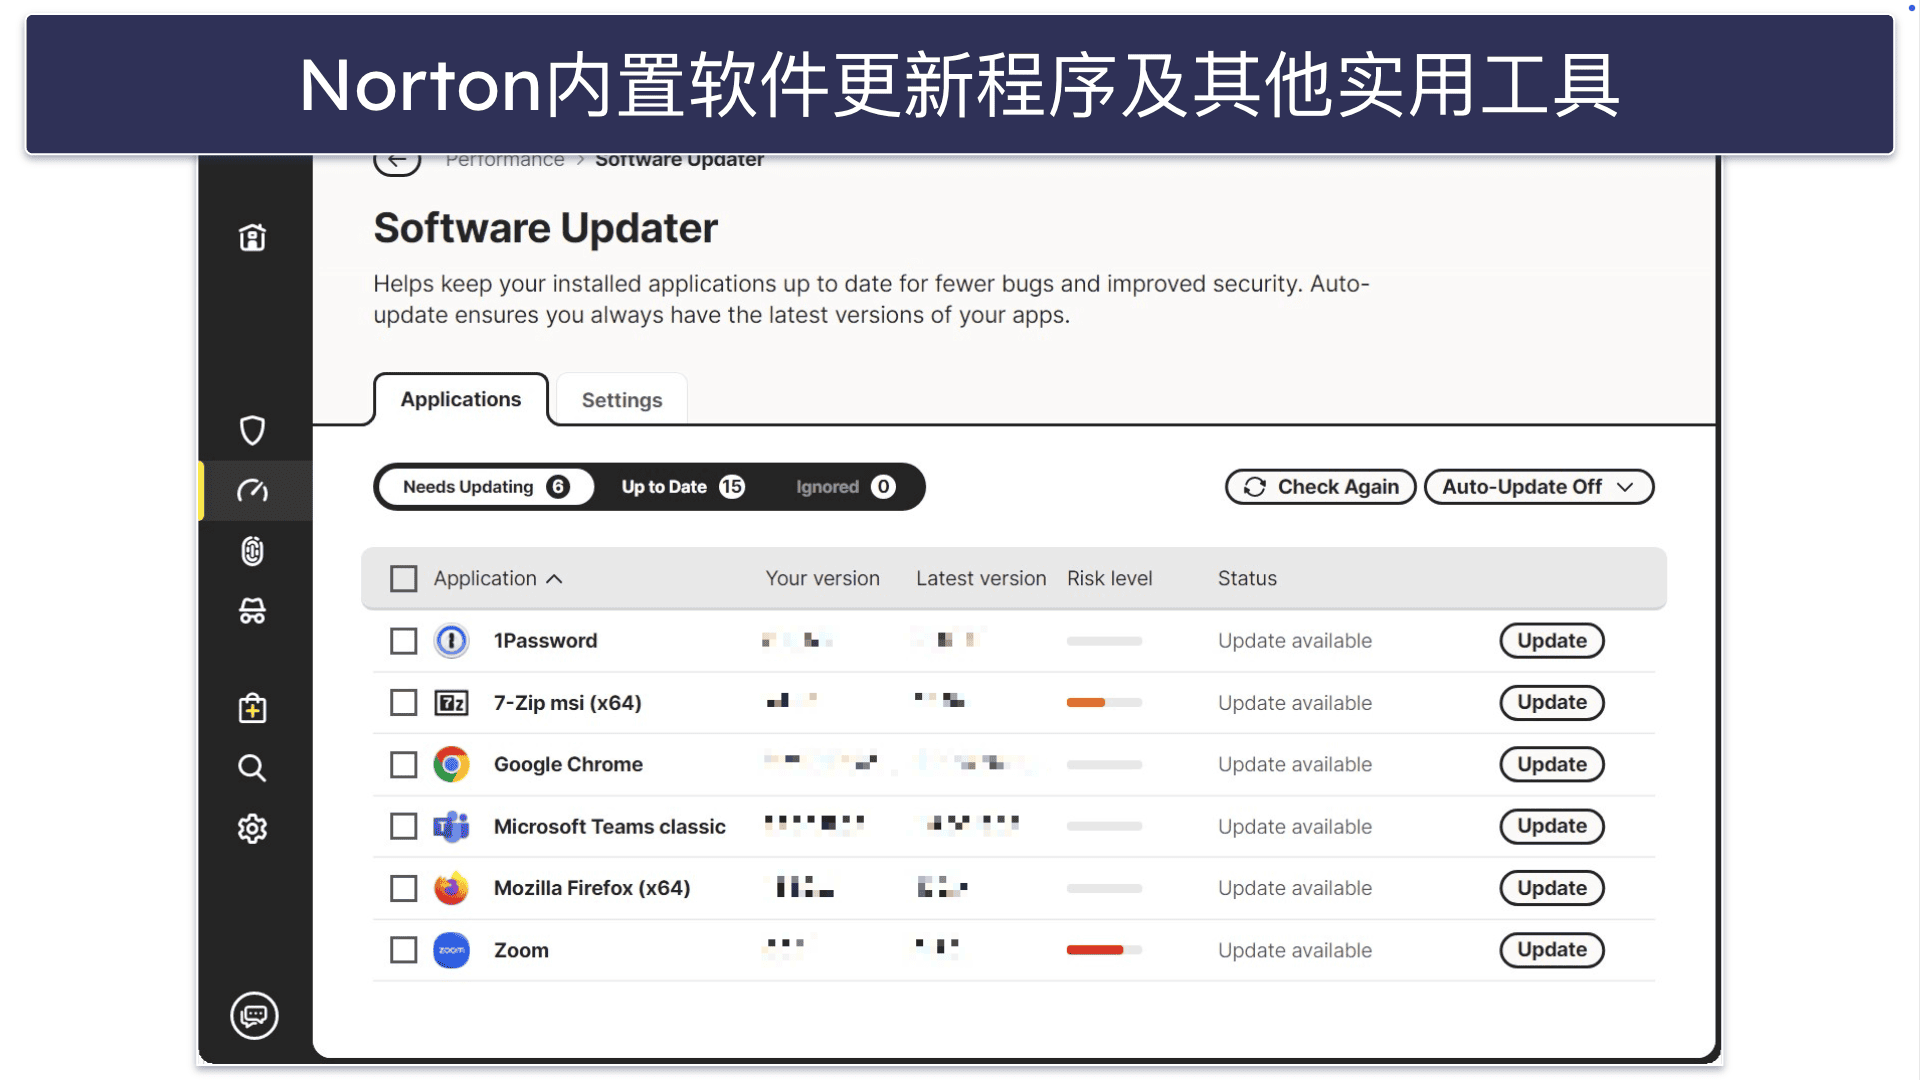This screenshot has width=1920, height=1080.
Task: Check the Mozilla Firefox (x64) checkbox
Action: coord(404,888)
